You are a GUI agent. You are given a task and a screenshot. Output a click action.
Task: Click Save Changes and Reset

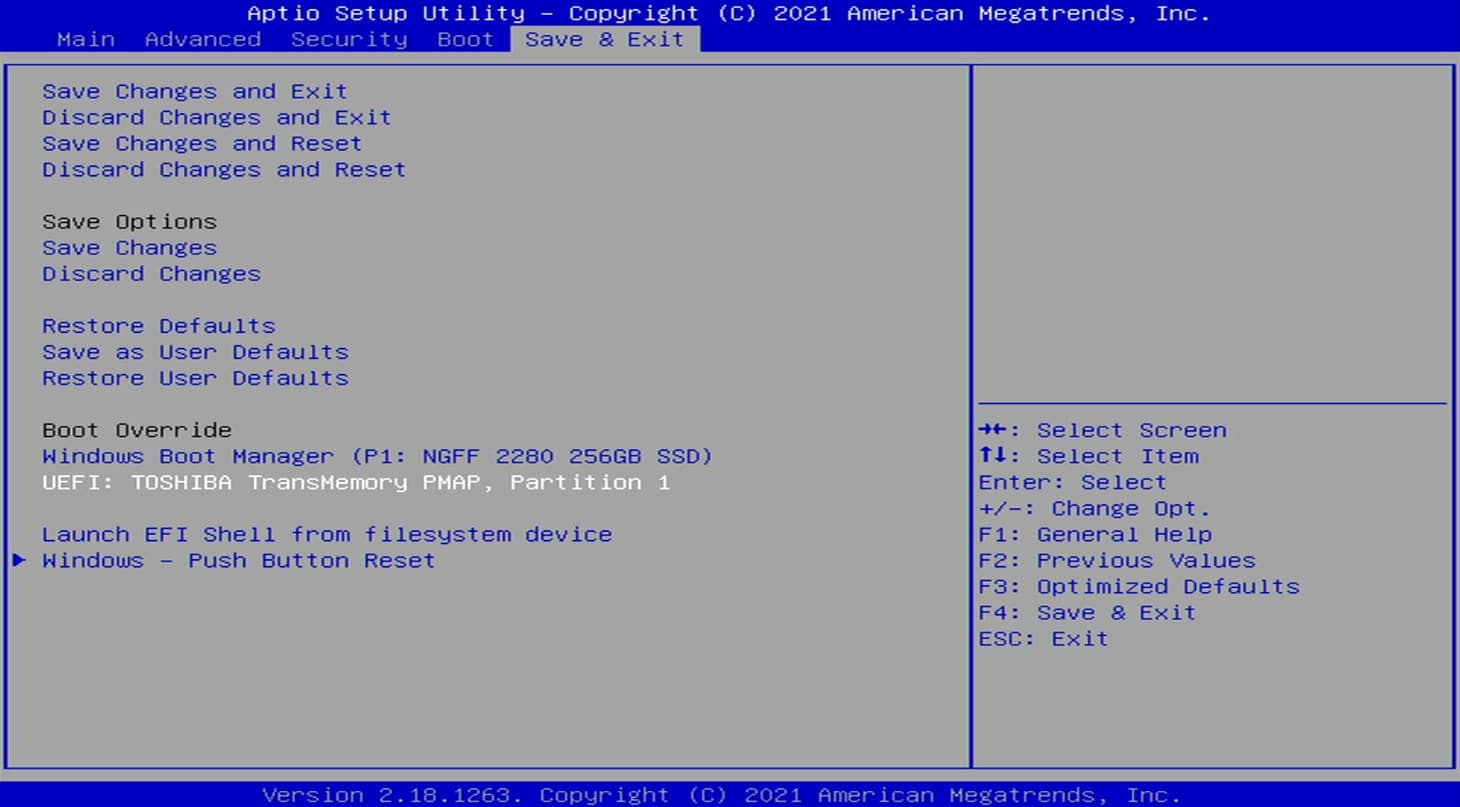[x=201, y=143]
